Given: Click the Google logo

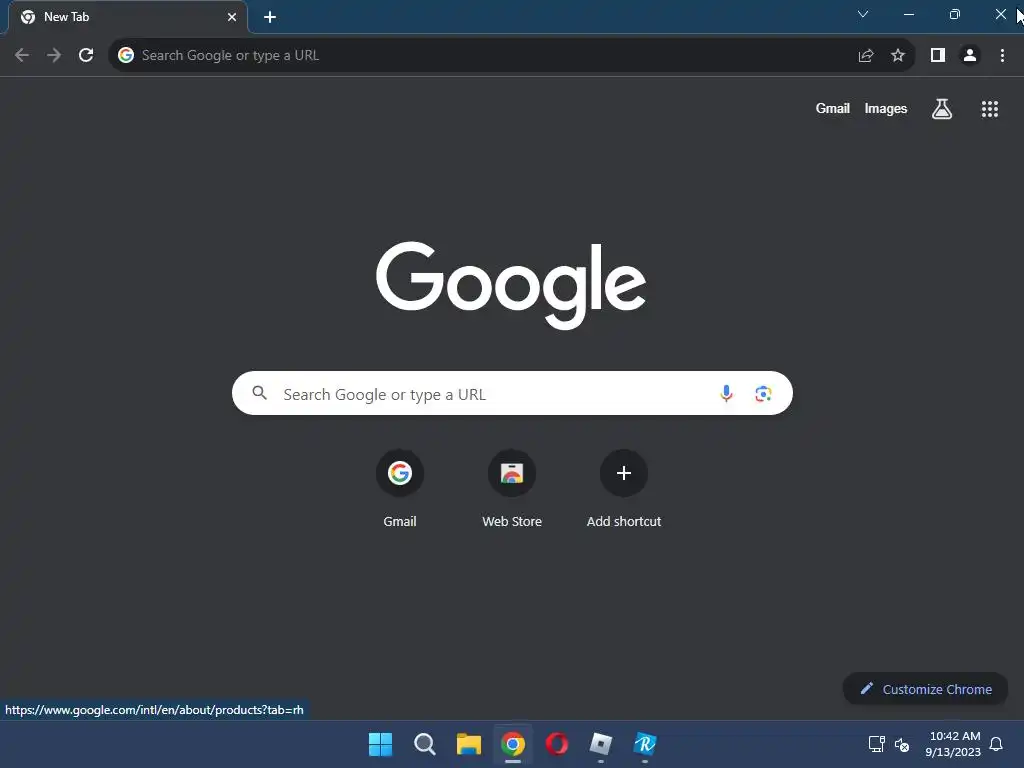Looking at the screenshot, I should coord(511,285).
